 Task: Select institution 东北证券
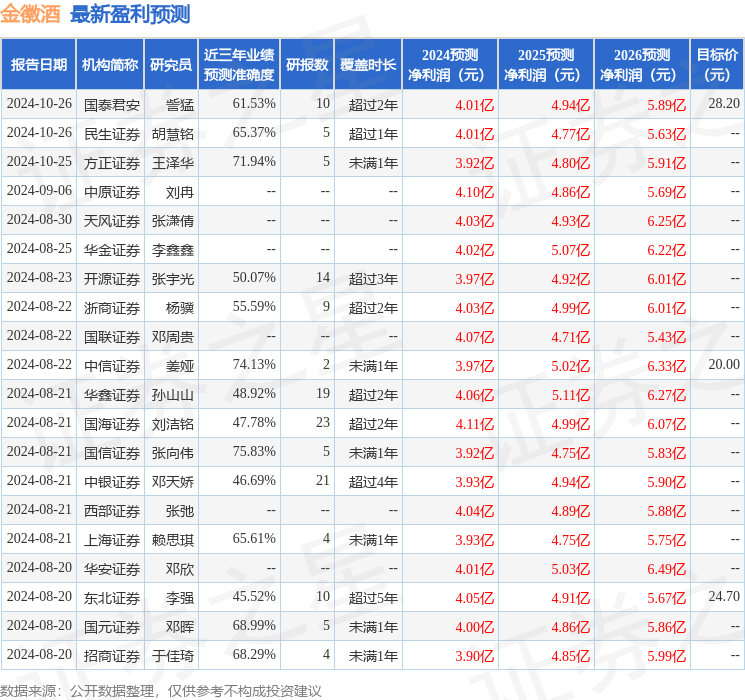click(112, 598)
